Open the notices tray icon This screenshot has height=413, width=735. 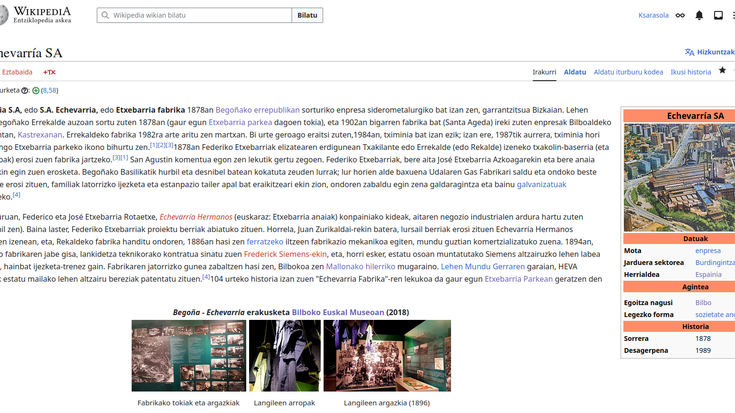coord(717,15)
